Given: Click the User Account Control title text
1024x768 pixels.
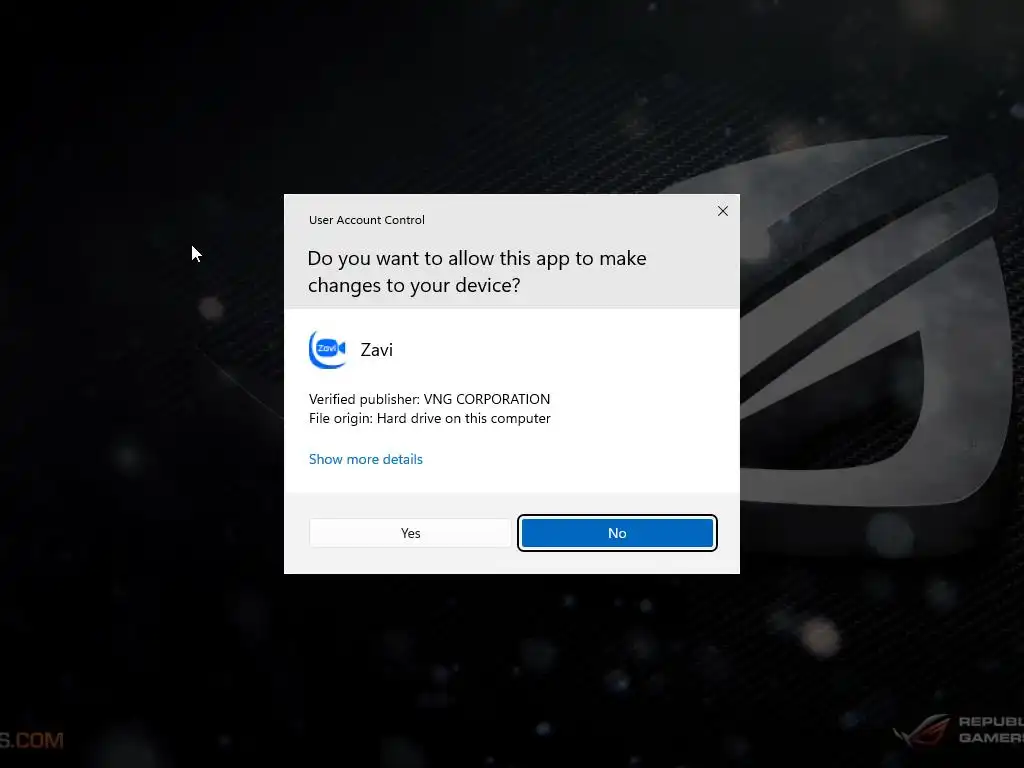Looking at the screenshot, I should coord(366,220).
